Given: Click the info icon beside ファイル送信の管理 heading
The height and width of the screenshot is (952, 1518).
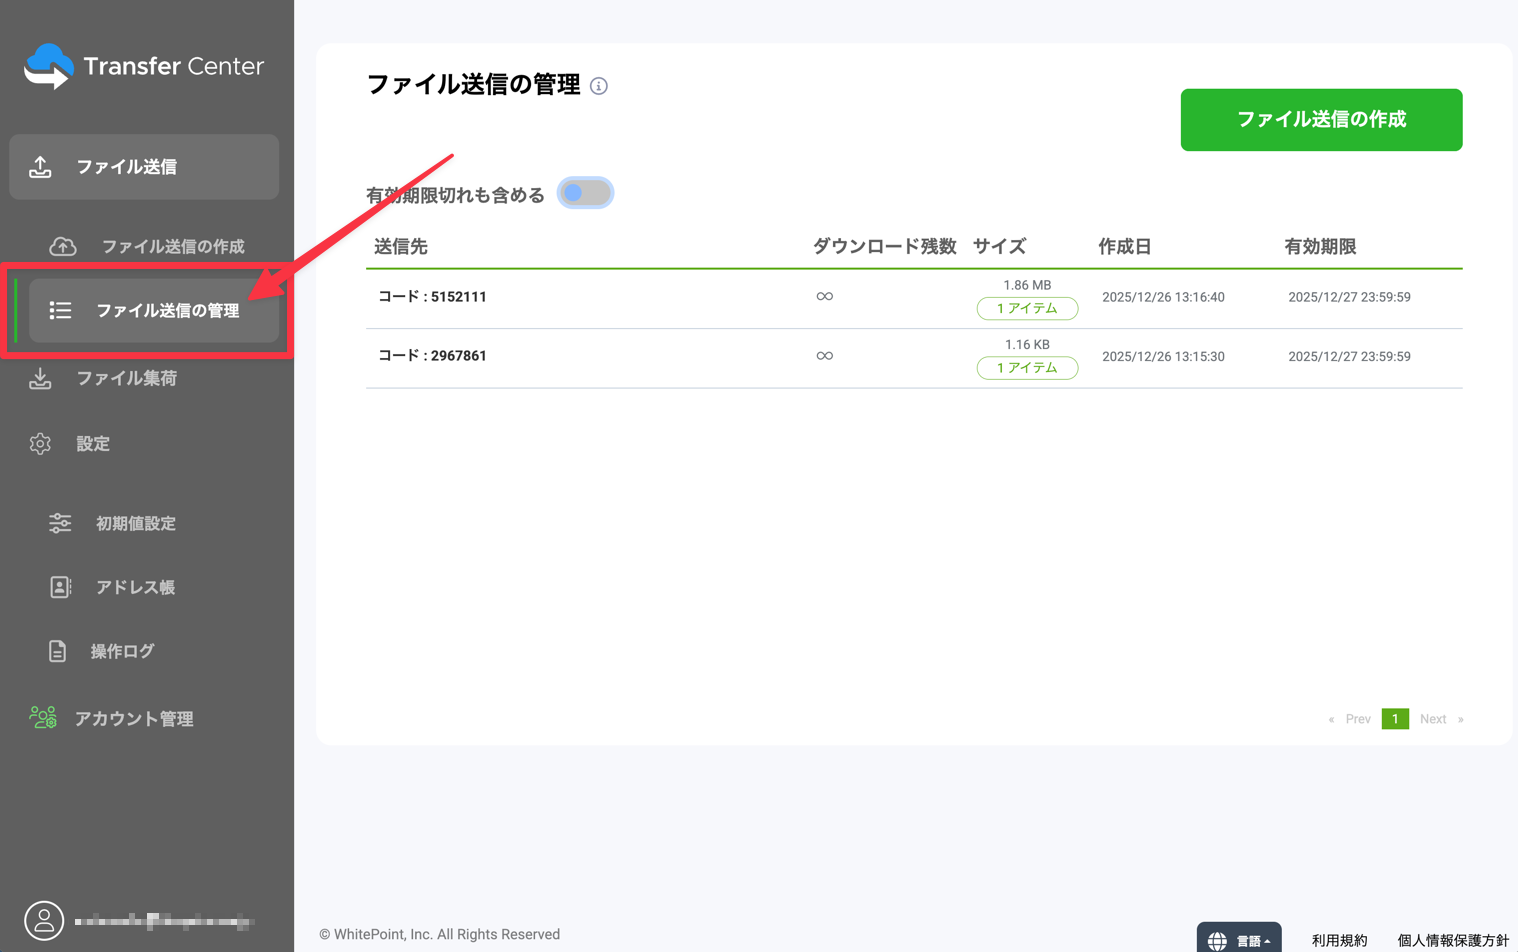Looking at the screenshot, I should point(599,87).
